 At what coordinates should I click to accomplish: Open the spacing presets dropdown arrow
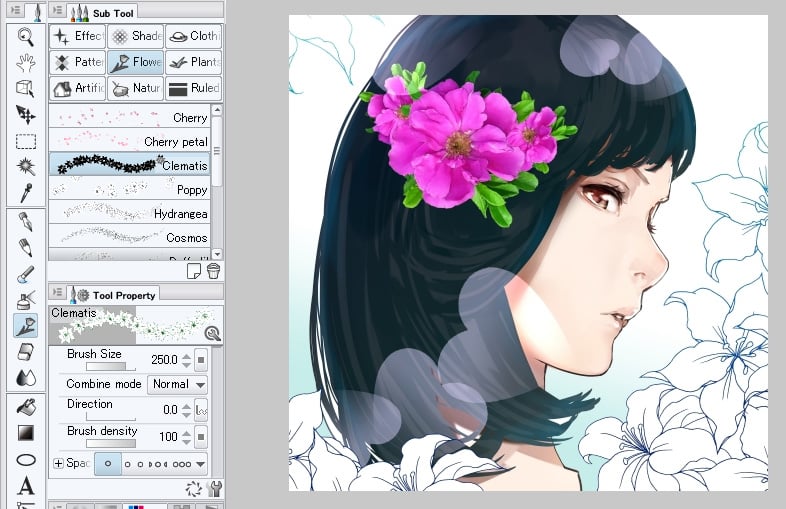pos(201,464)
